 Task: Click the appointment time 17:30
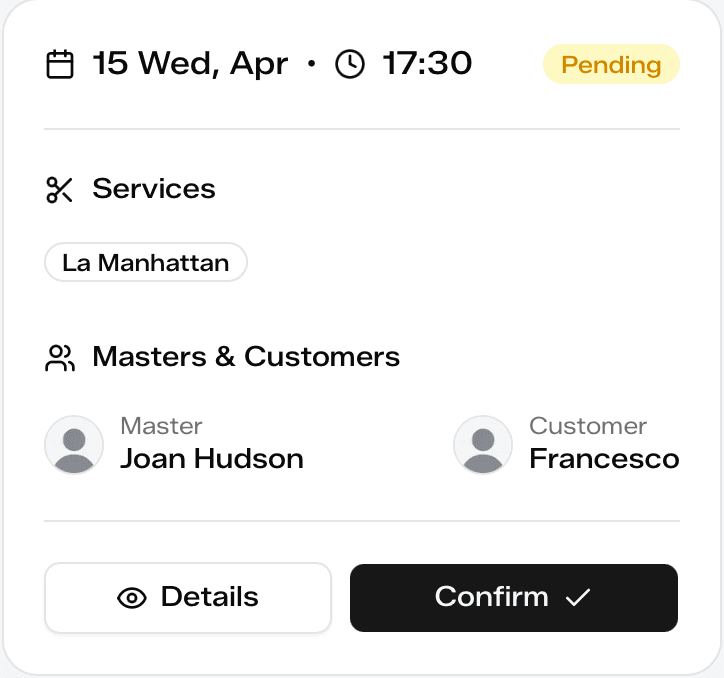[x=428, y=65]
